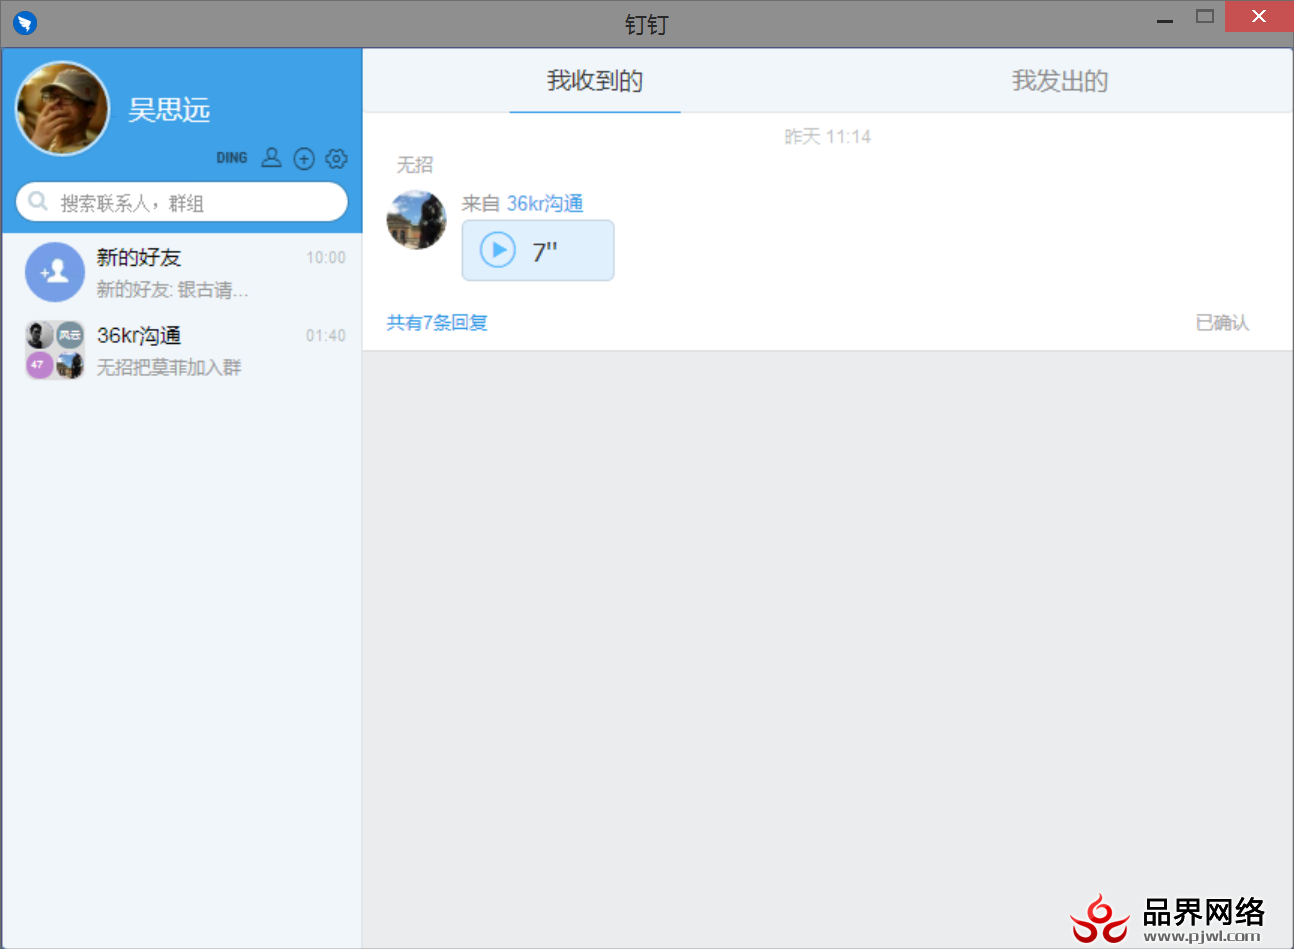Focus the 搜索联系人，群组 search field
1294x949 pixels.
[x=182, y=202]
